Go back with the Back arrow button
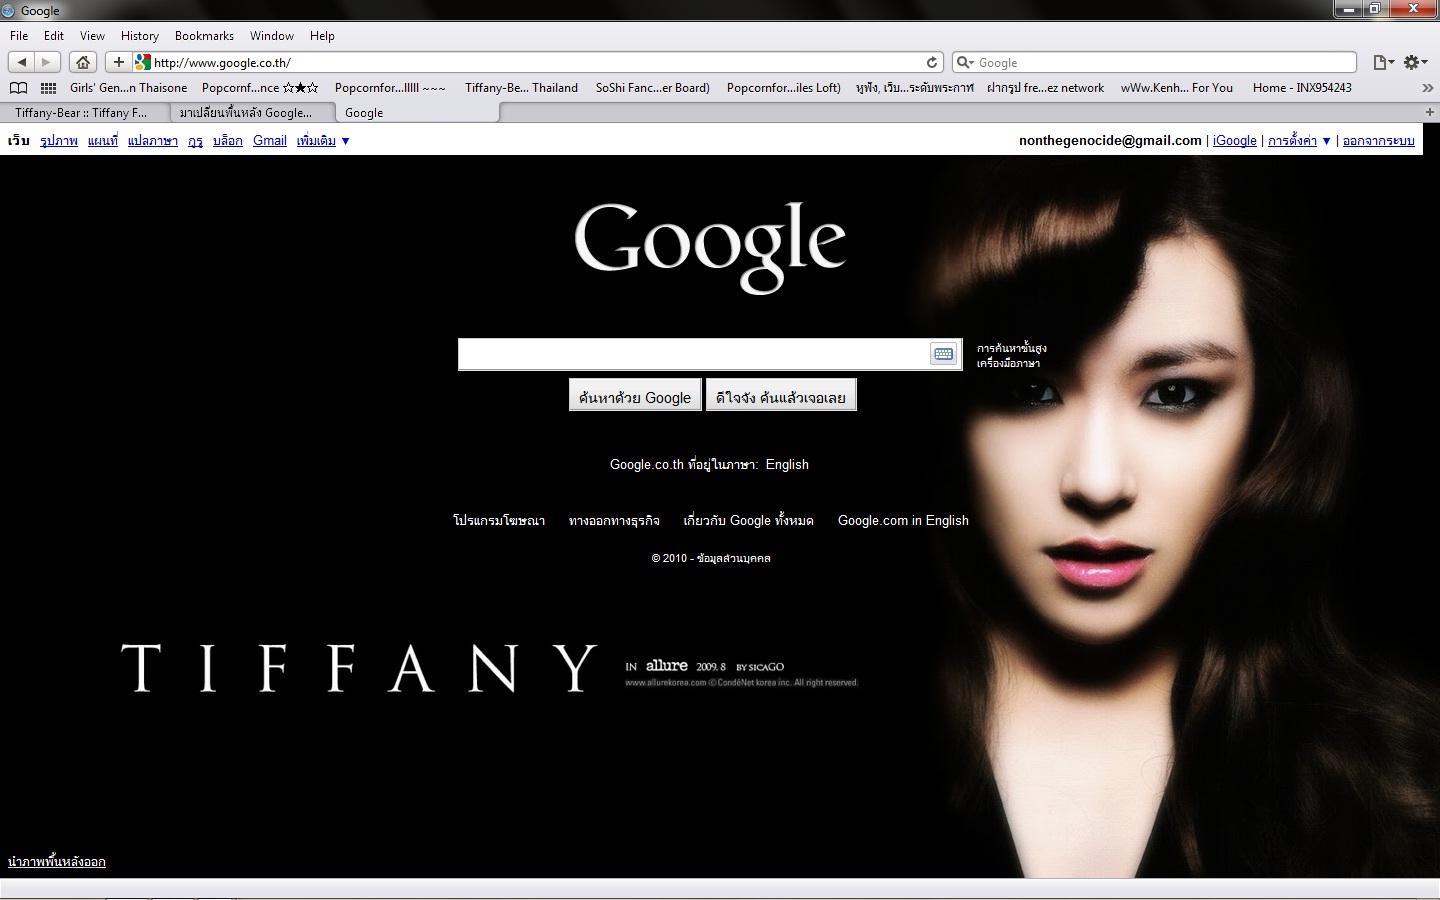Screen dimensions: 1440x900 pos(23,62)
